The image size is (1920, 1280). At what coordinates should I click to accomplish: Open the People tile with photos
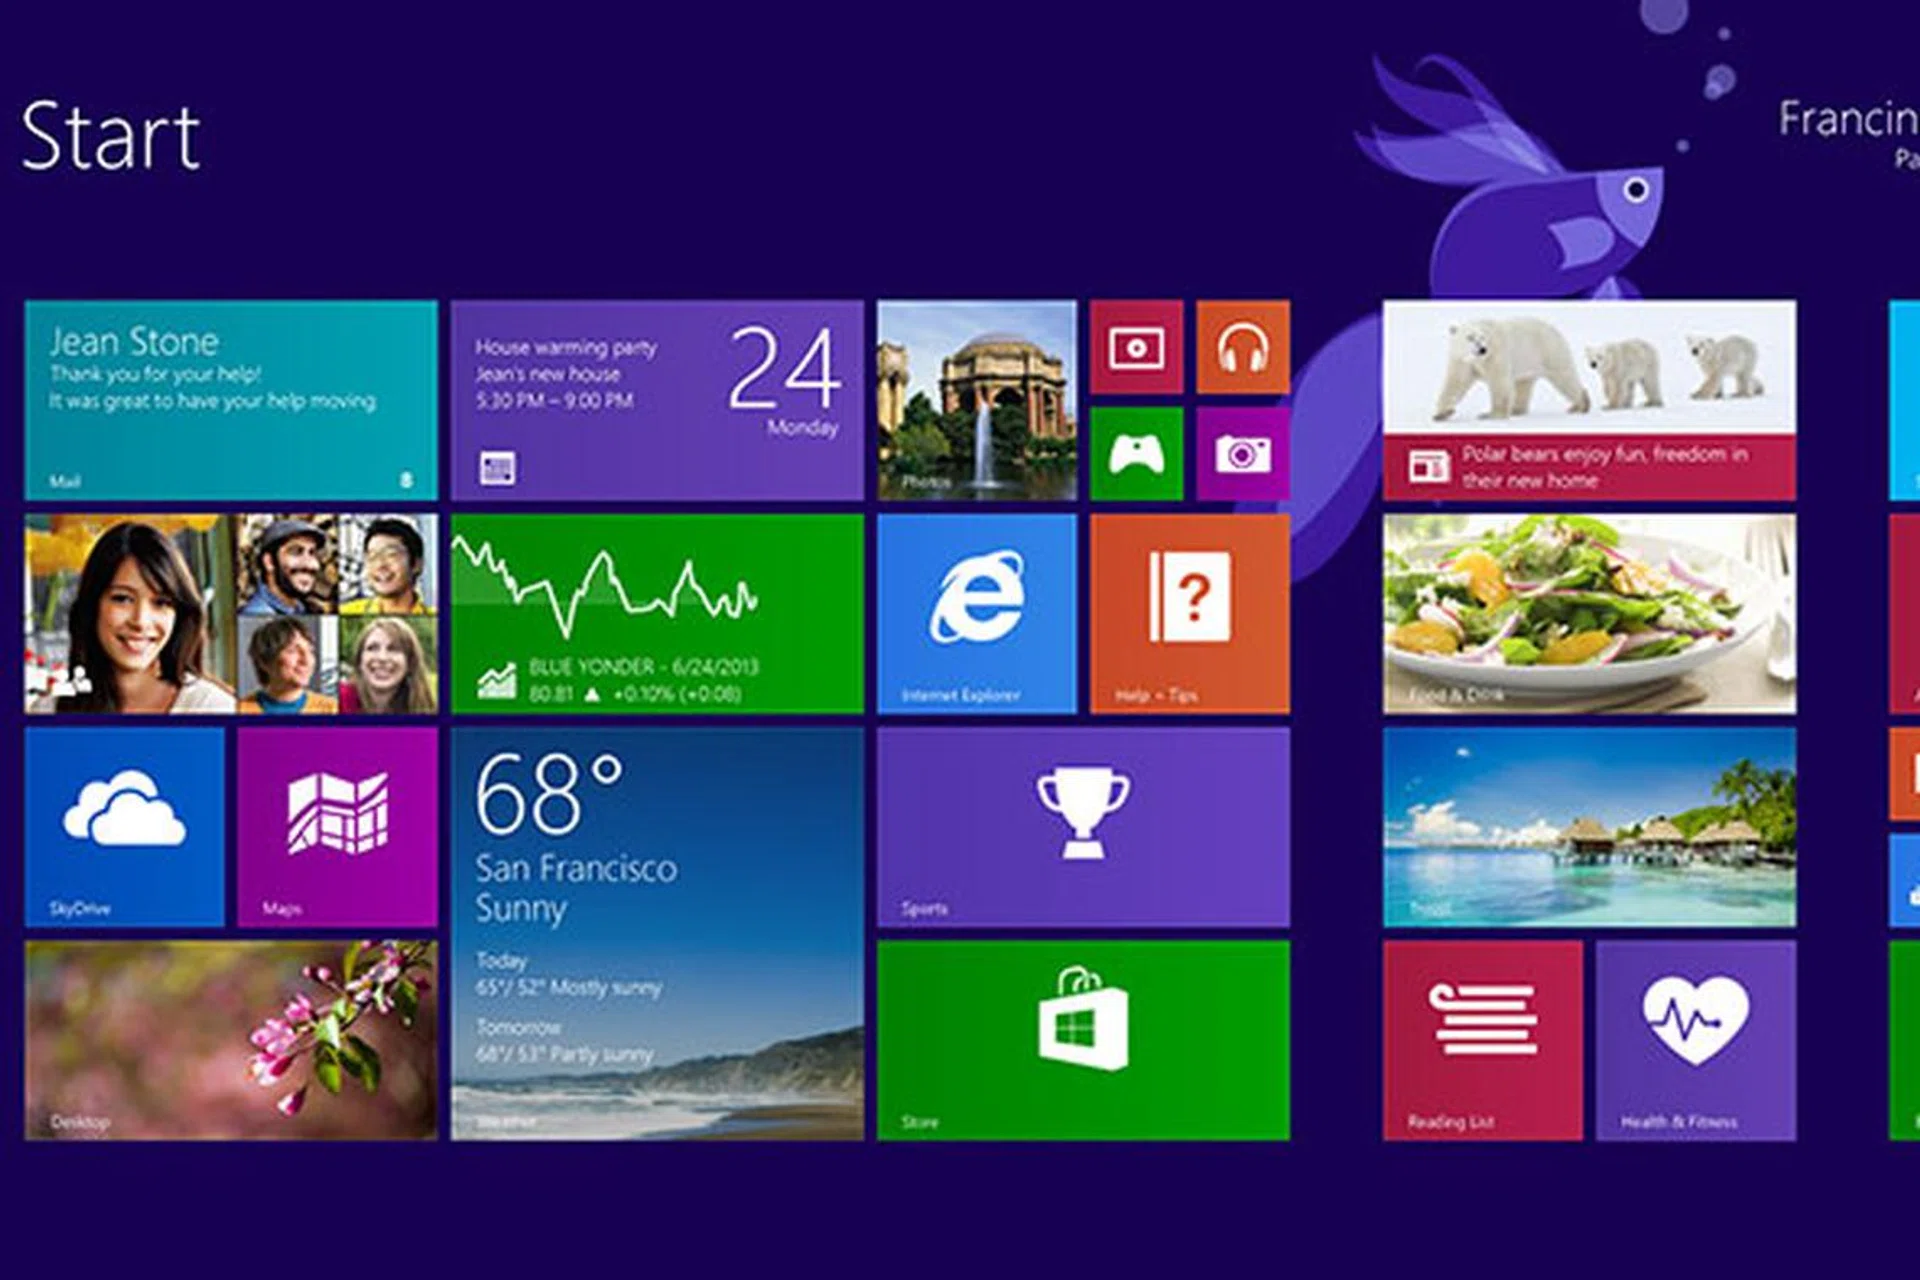(x=230, y=613)
